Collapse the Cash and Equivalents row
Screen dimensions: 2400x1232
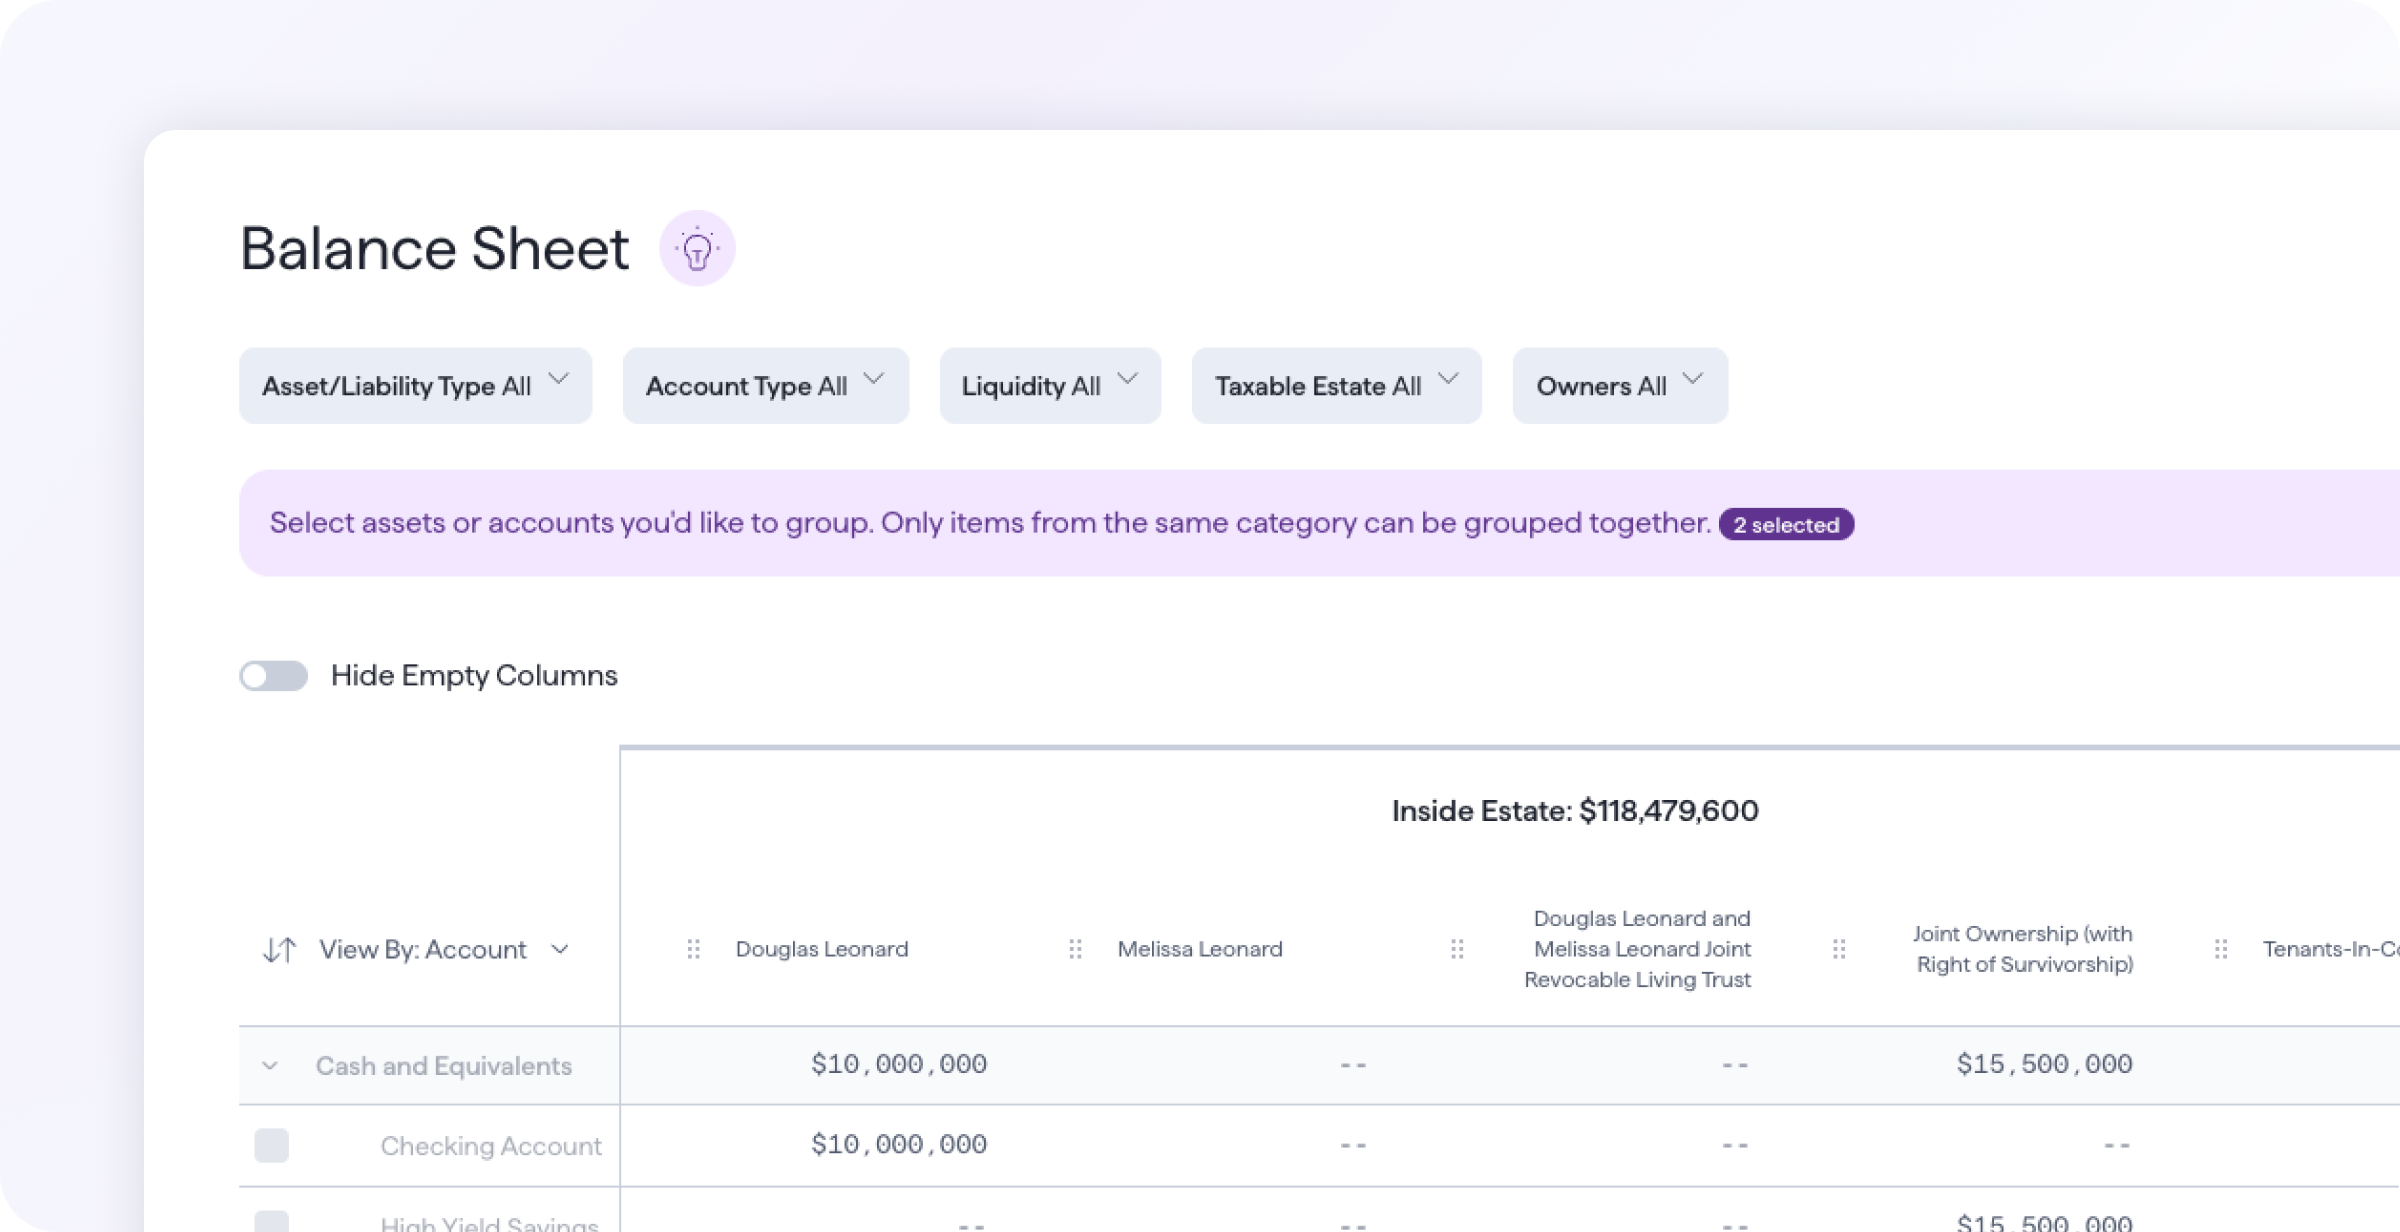click(x=270, y=1066)
